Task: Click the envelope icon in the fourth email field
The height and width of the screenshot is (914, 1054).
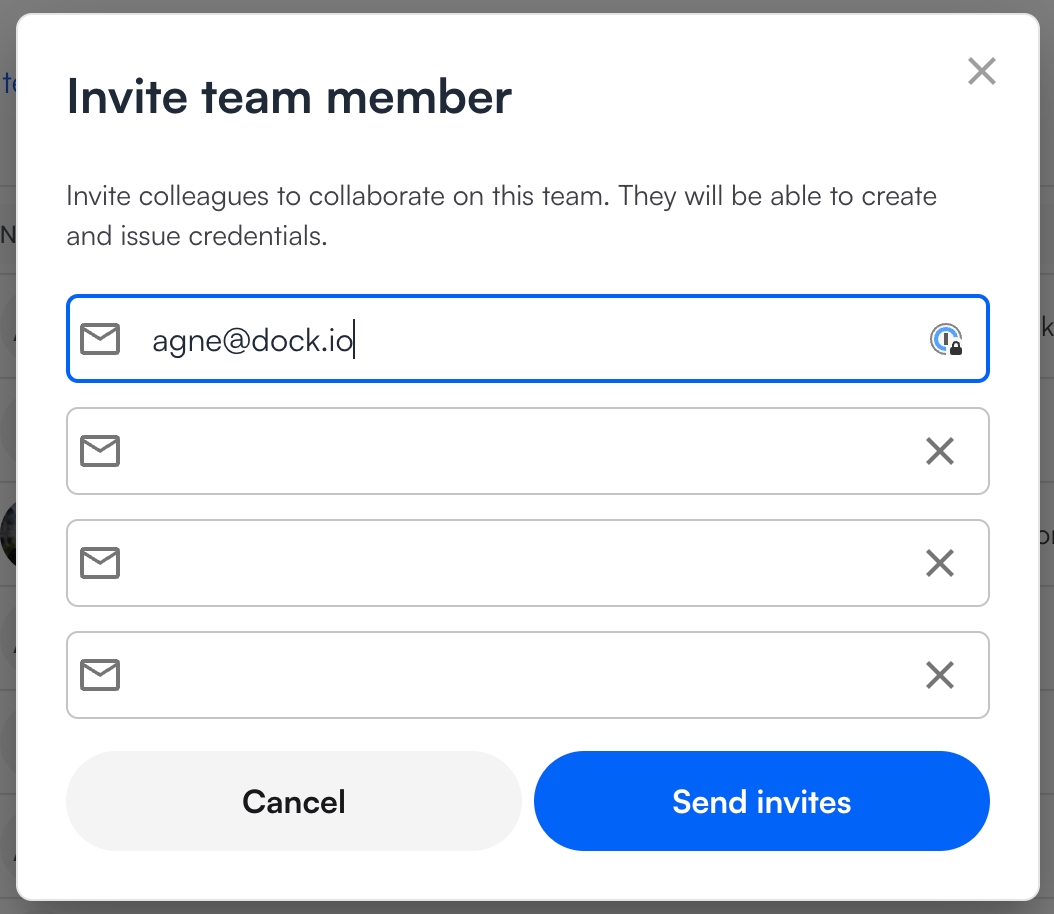Action: (x=100, y=676)
